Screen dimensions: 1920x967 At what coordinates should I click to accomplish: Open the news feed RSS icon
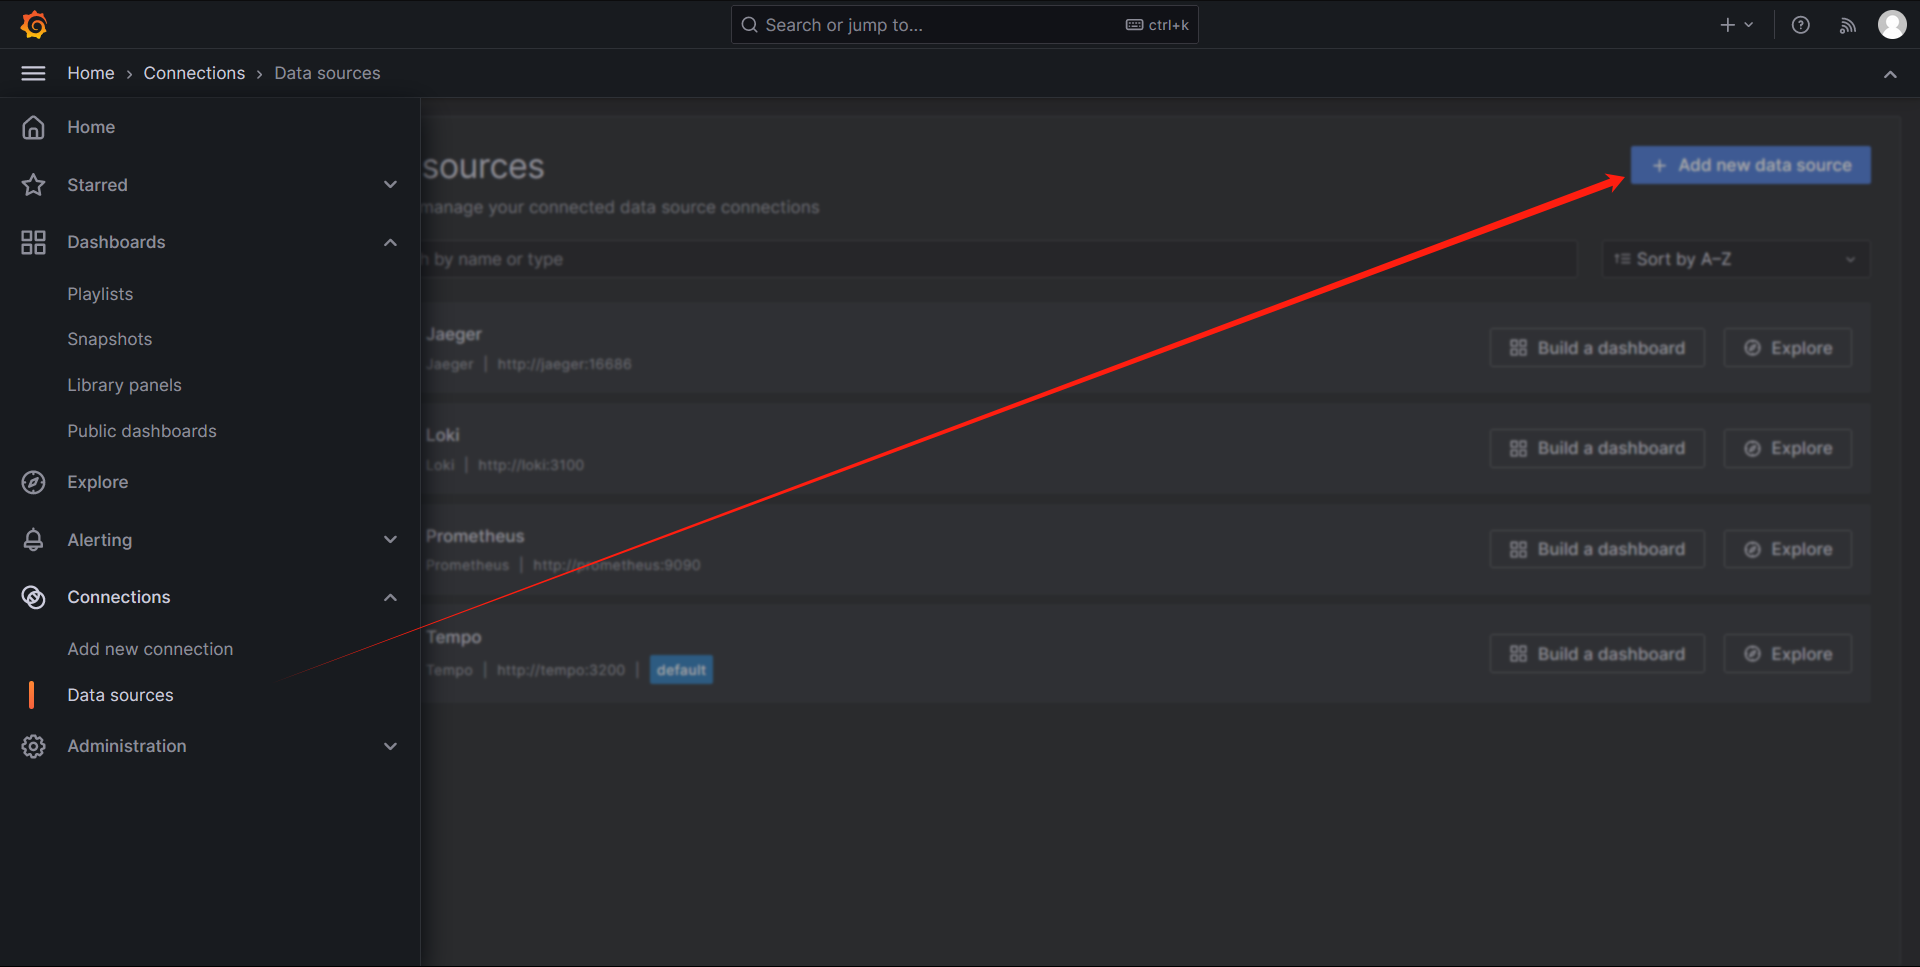1847,25
